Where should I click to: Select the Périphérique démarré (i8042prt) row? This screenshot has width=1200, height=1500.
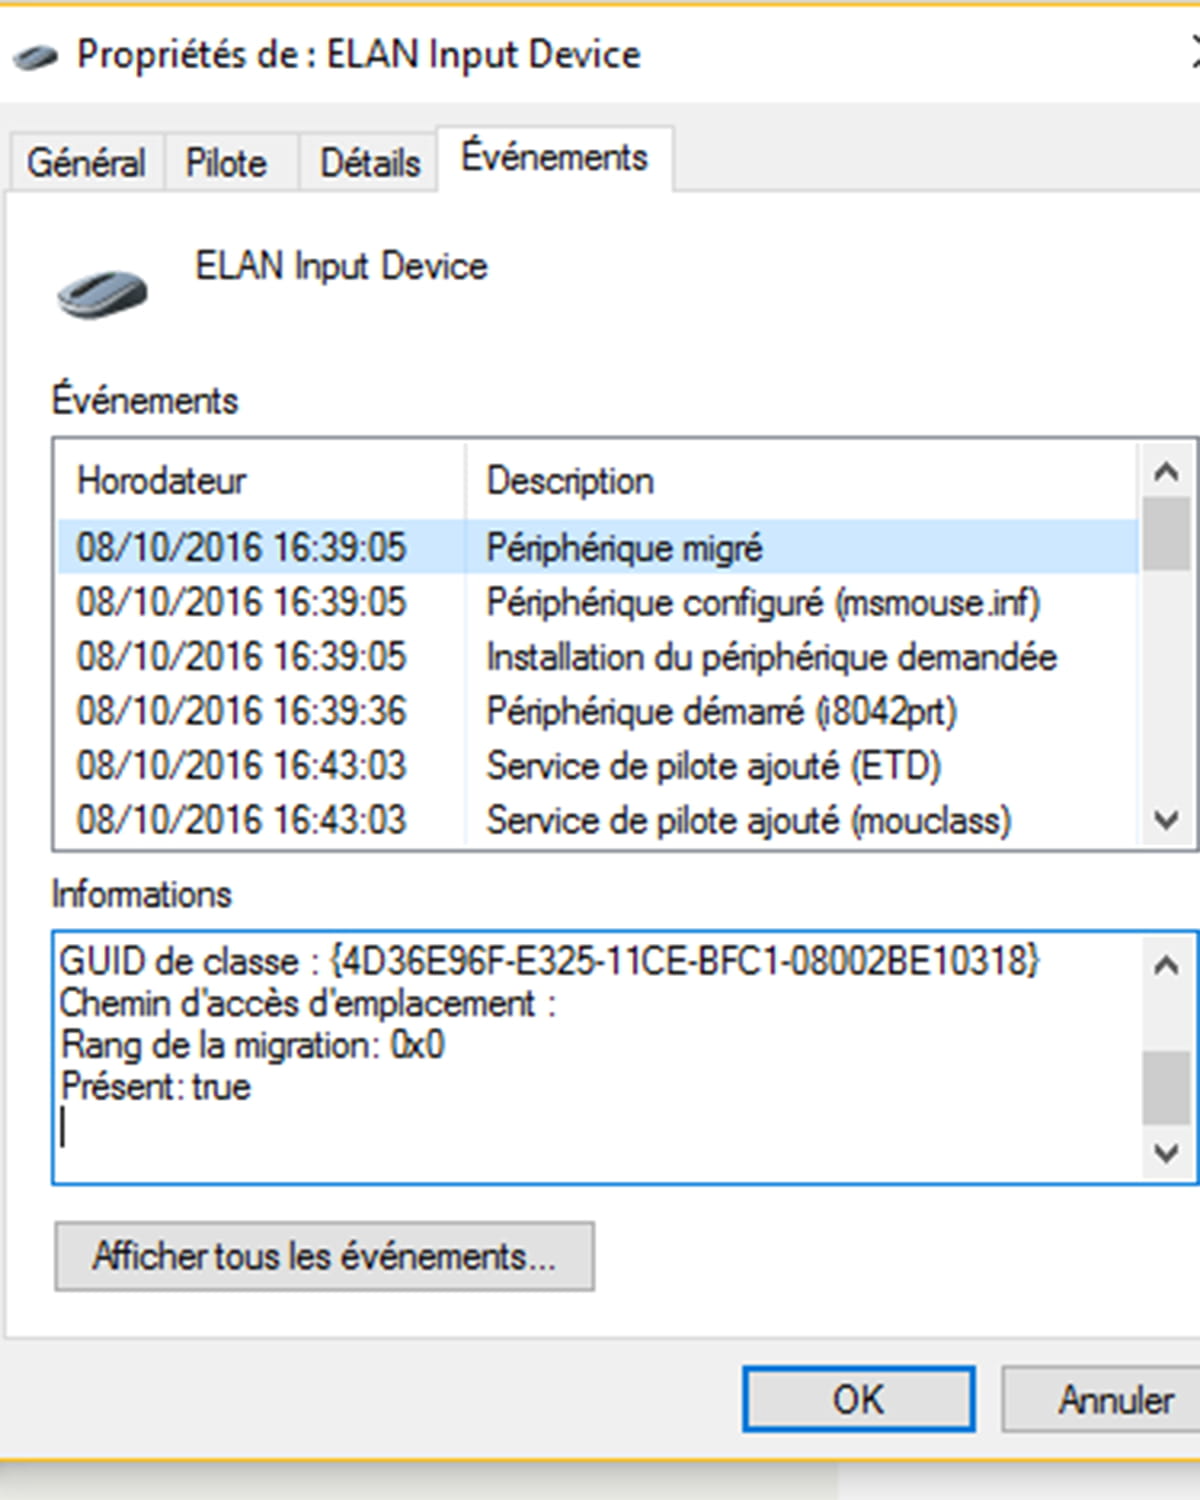[x=598, y=711]
